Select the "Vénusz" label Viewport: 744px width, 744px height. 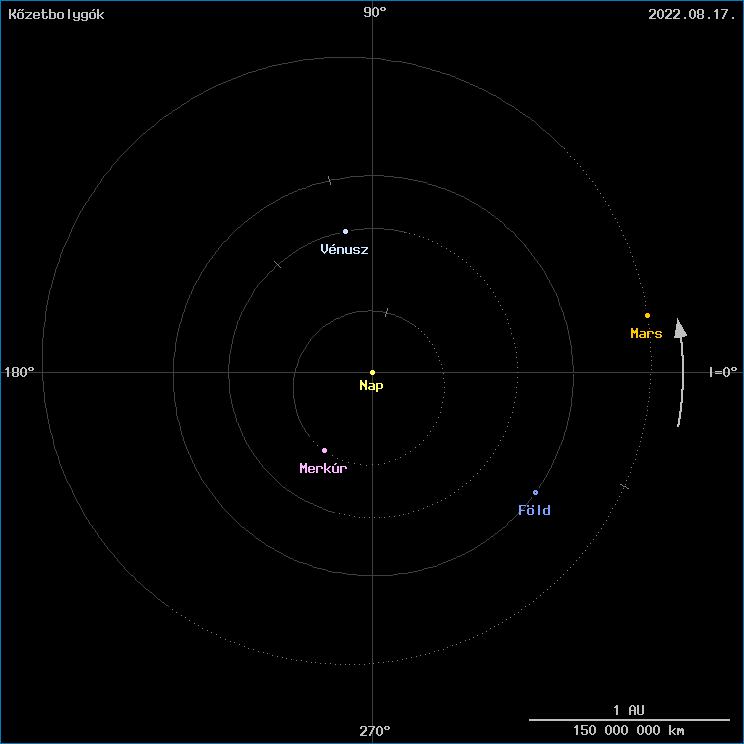click(344, 249)
